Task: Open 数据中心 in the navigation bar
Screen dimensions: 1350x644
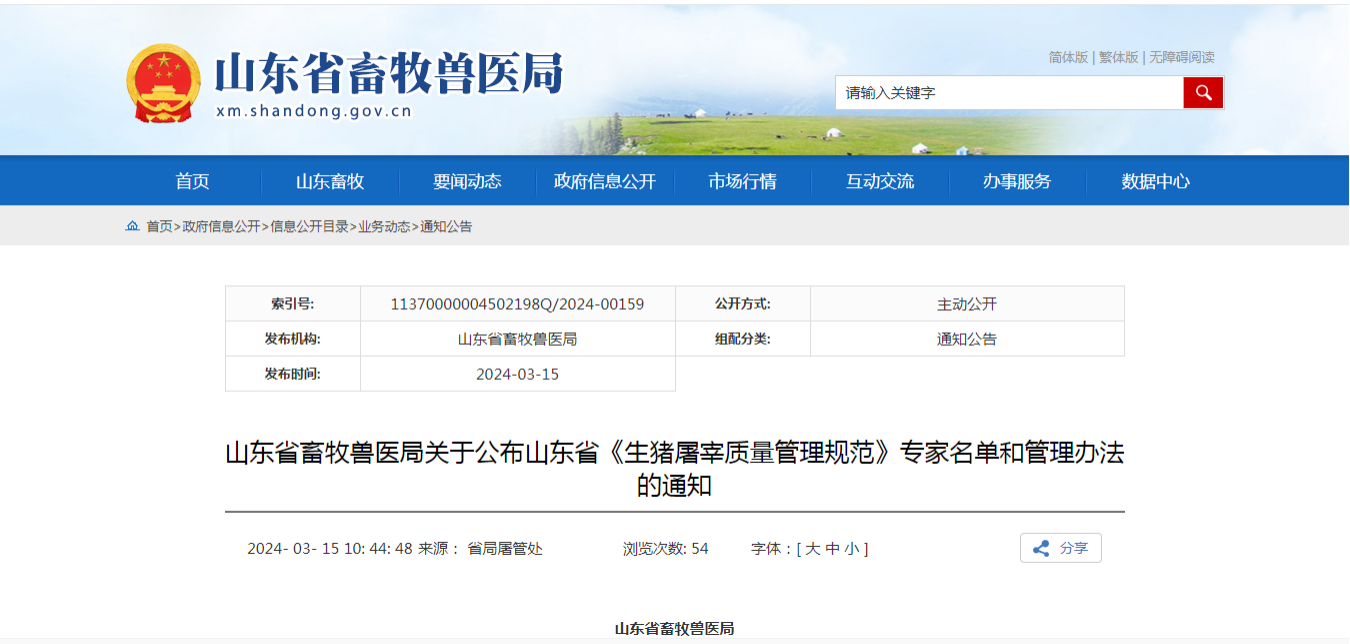Action: point(1155,181)
